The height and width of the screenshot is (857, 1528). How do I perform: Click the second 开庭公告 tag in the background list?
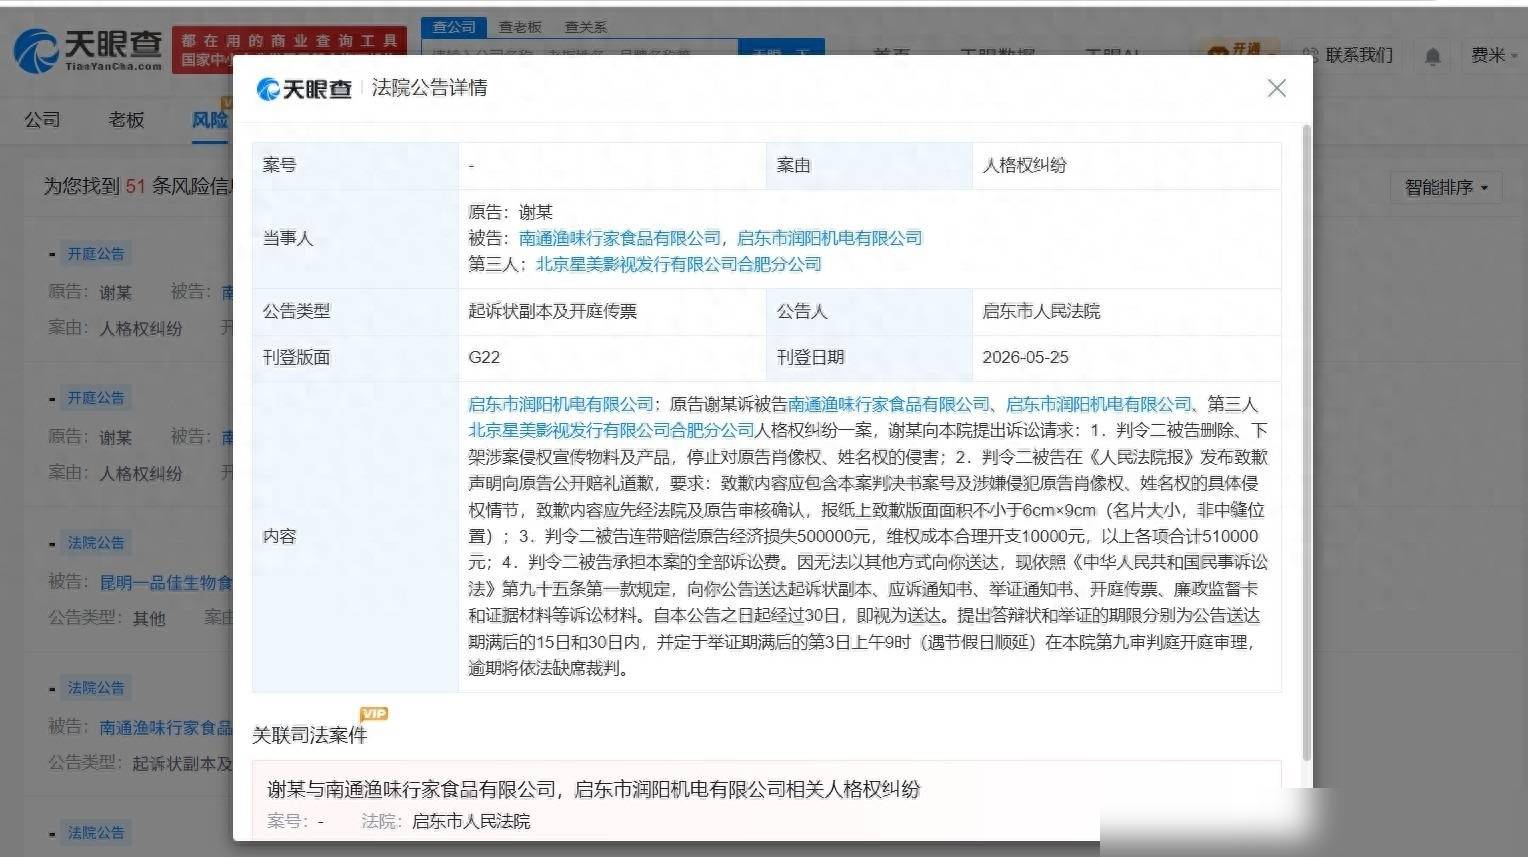coord(96,398)
